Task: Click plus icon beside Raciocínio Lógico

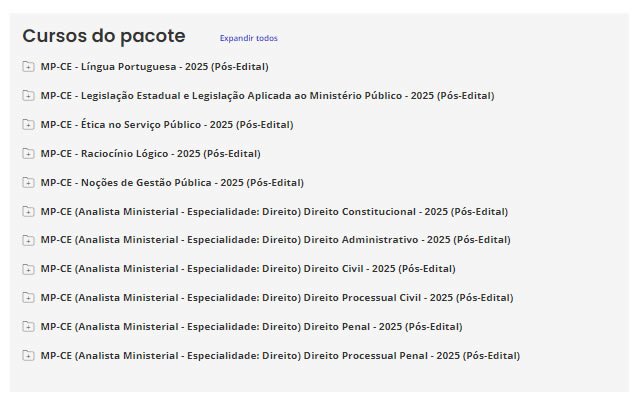Action: coord(28,154)
